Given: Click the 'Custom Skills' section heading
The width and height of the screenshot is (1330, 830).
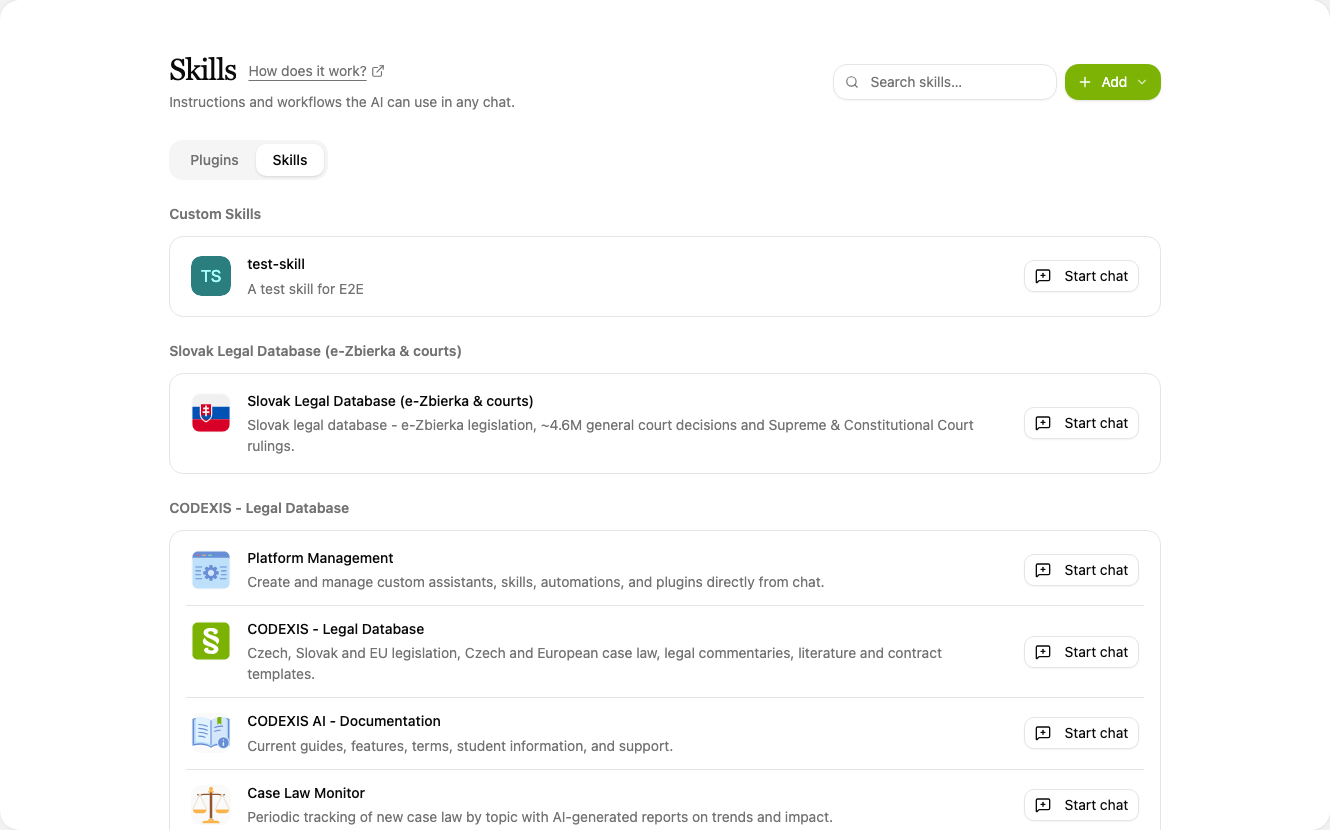Looking at the screenshot, I should (x=215, y=214).
